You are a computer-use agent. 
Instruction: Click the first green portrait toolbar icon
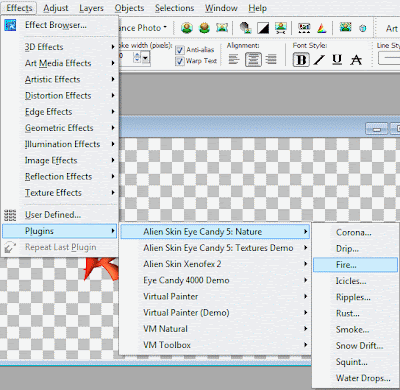(187, 28)
